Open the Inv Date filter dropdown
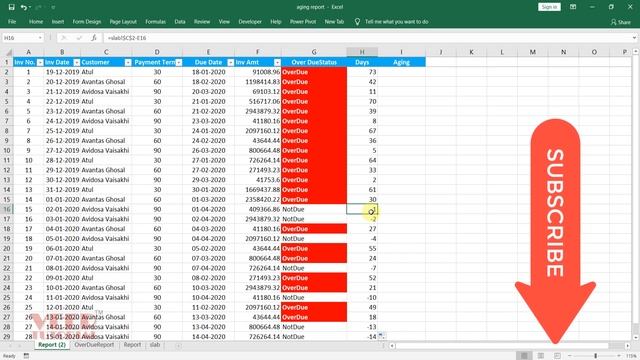640x360 pixels. pos(77,62)
